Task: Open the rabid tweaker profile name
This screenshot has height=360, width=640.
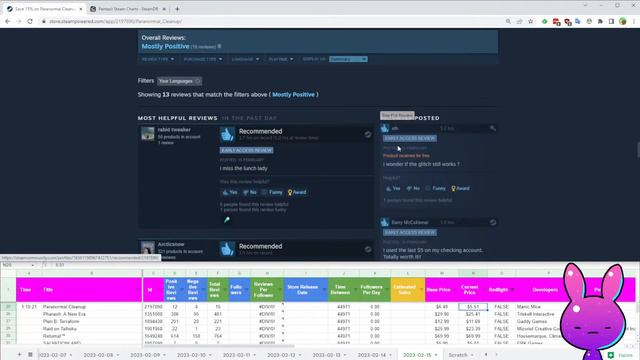Action: 174,130
